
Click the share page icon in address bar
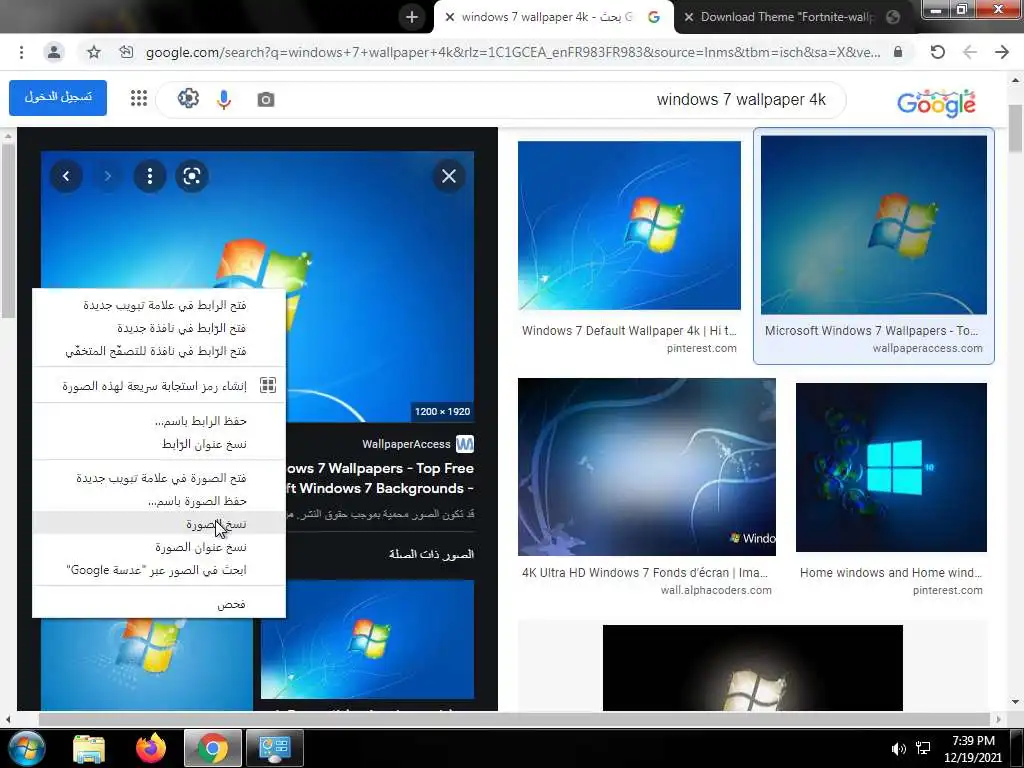point(126,52)
